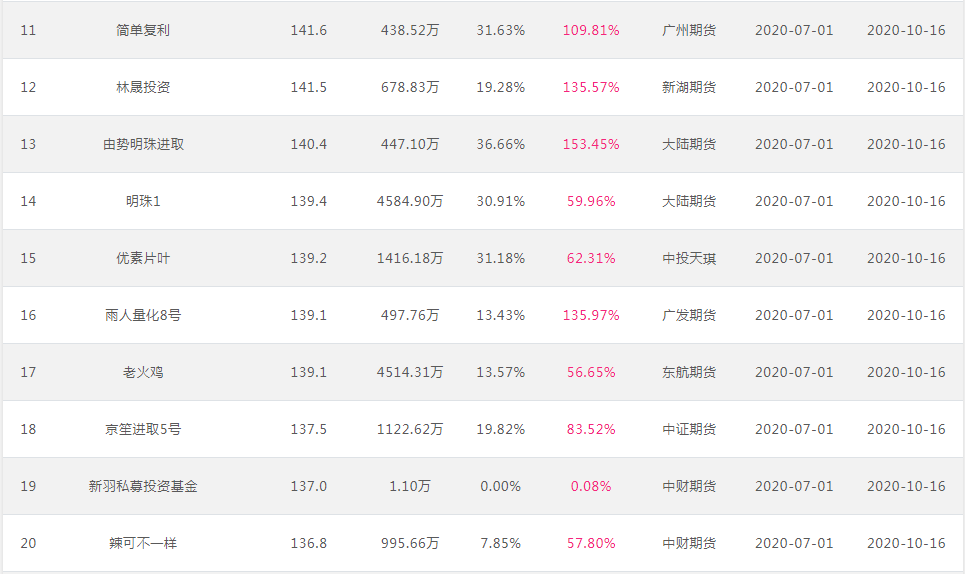Open the 老火鸡 account entry

(143, 372)
